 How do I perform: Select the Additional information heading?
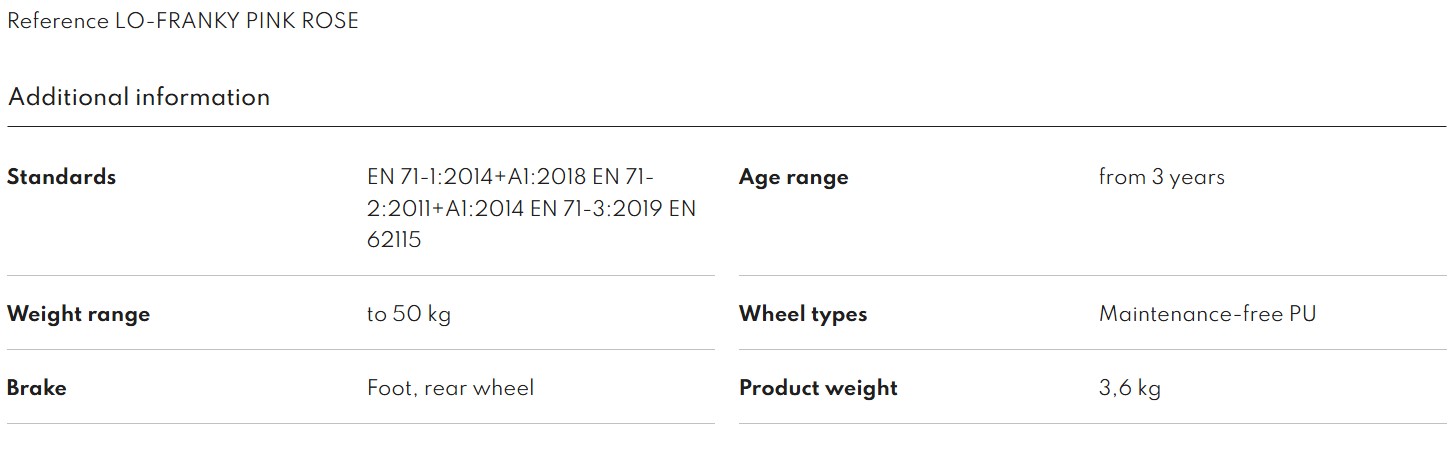139,97
